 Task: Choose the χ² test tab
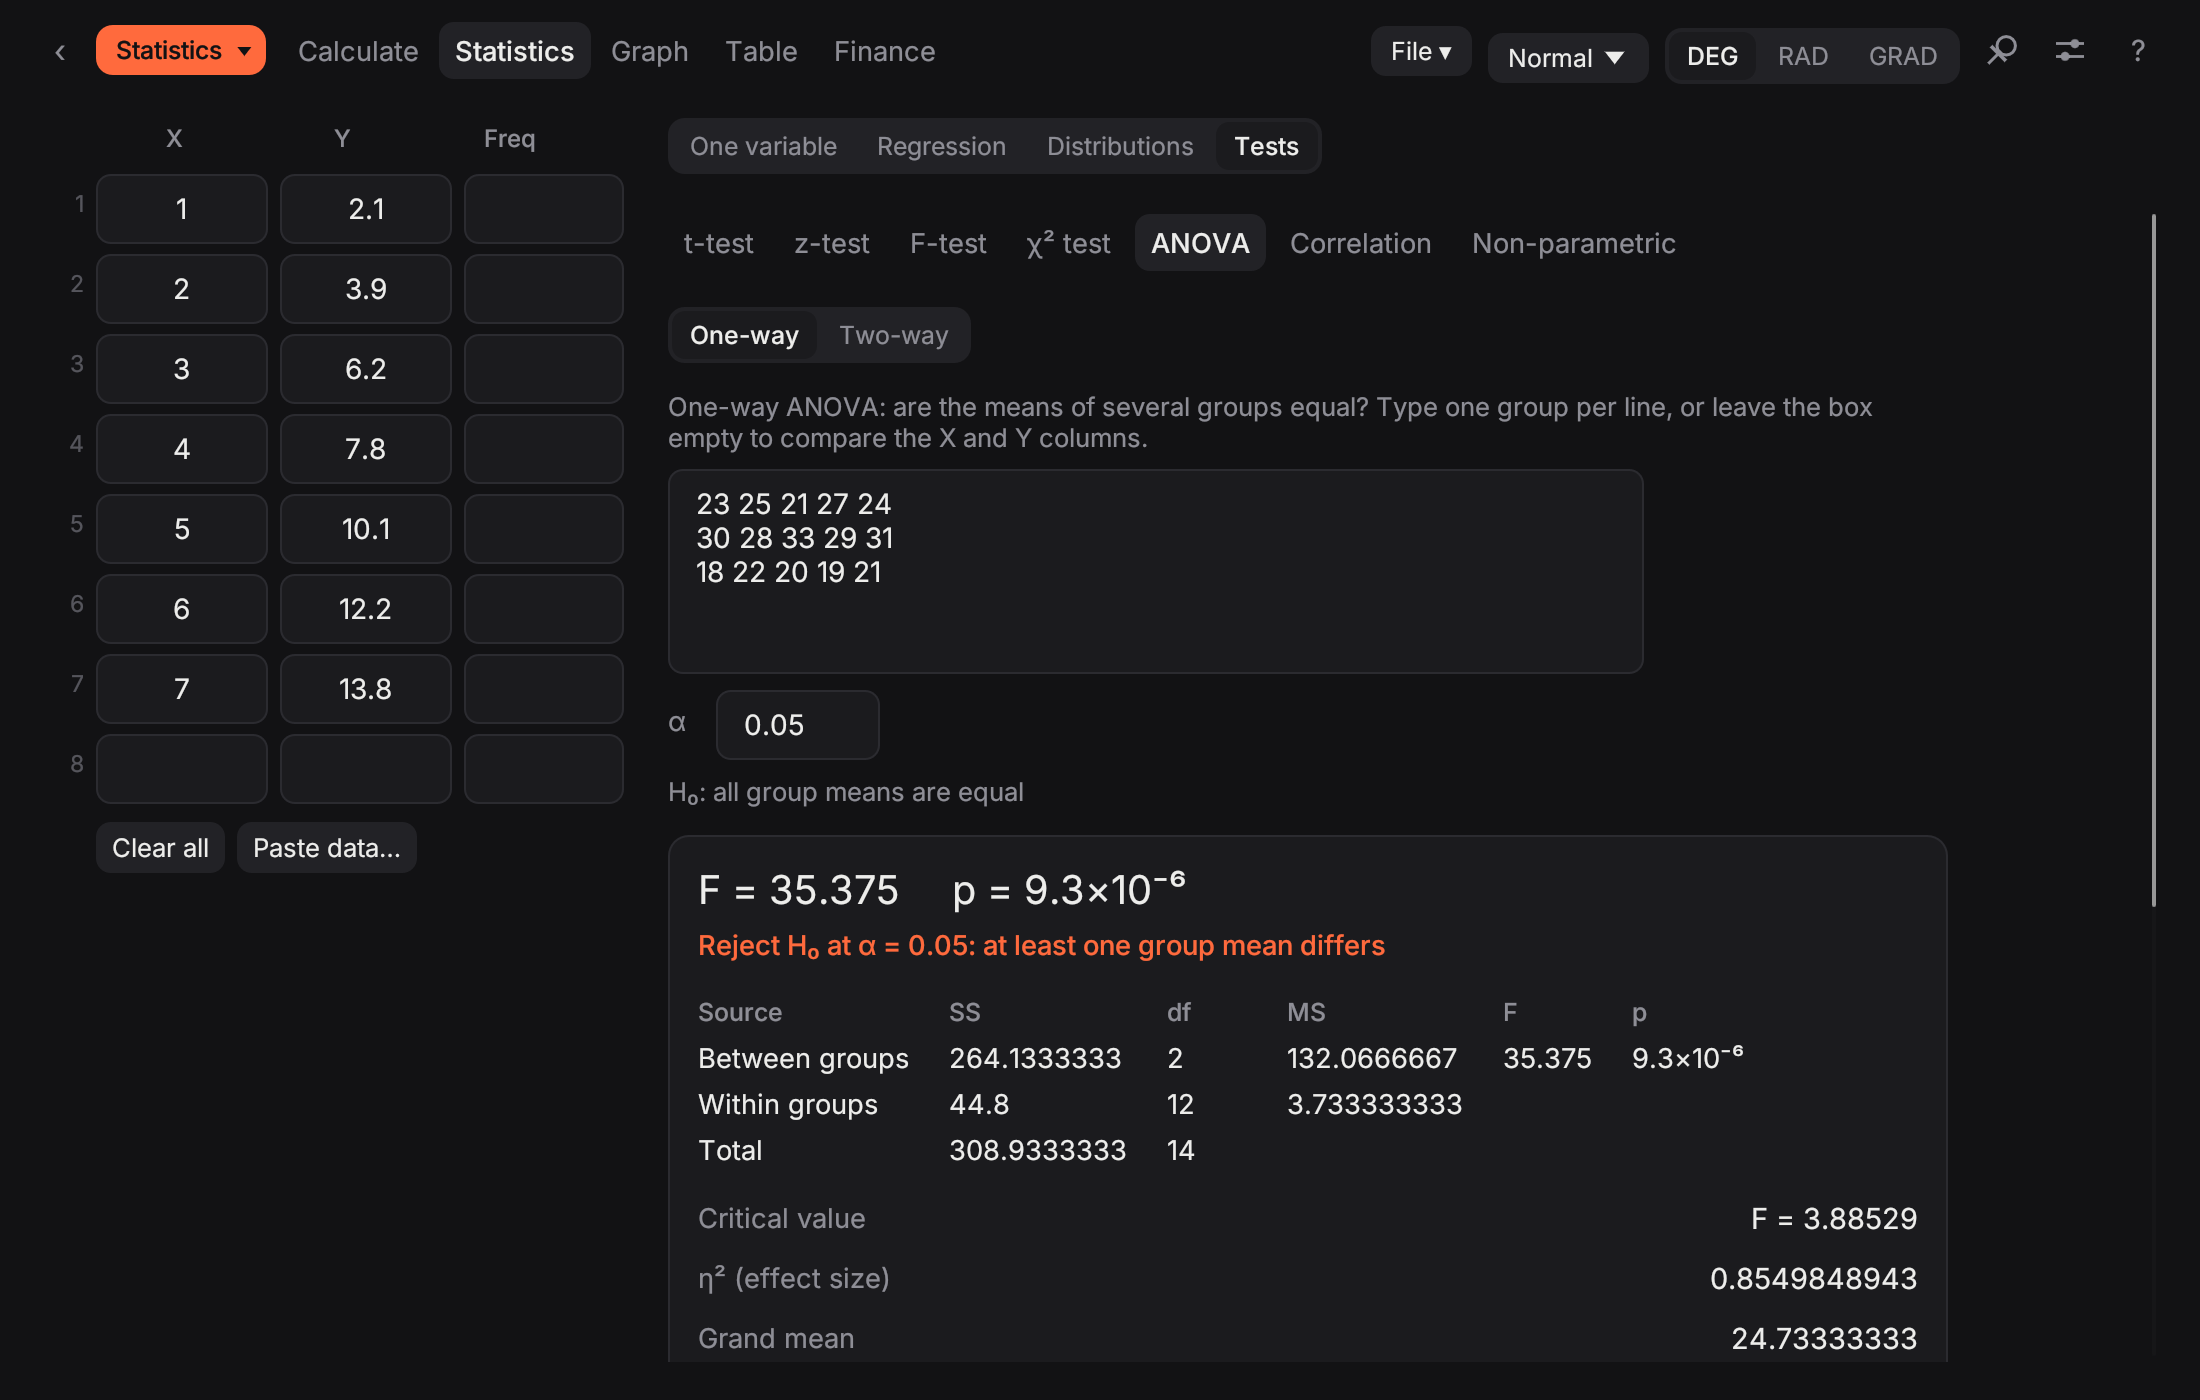click(x=1068, y=243)
